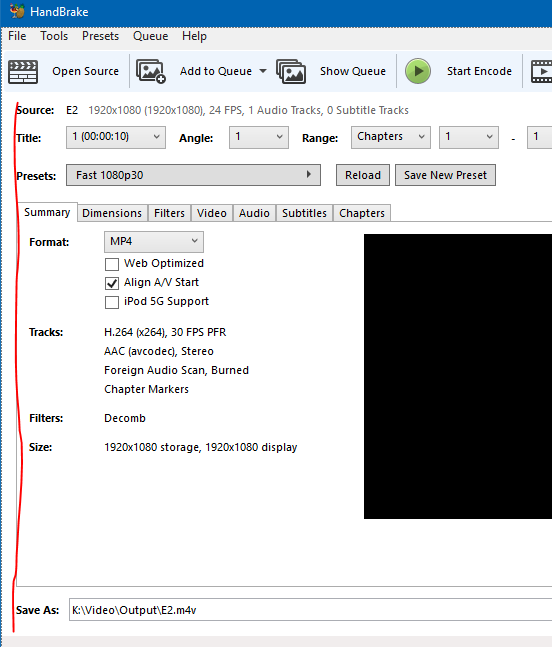Image resolution: width=552 pixels, height=647 pixels.
Task: Expand the end chapter dropdown after the dash
Action: [540, 137]
